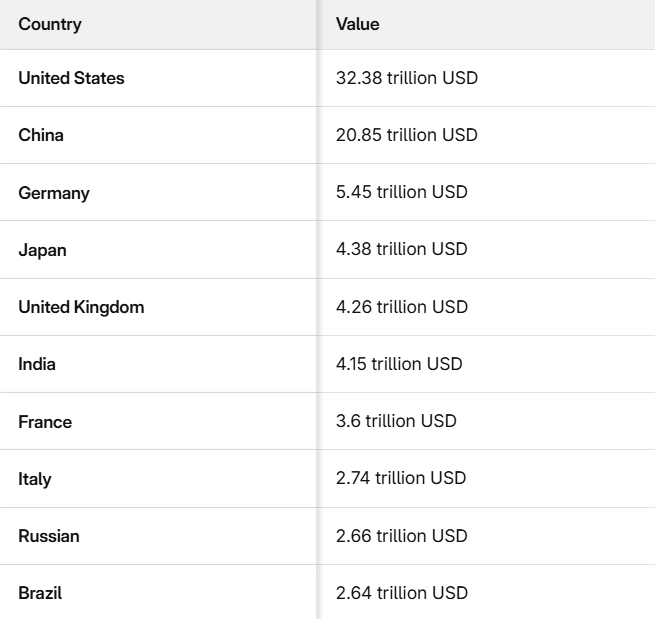Select the Germany country cell
Image resolution: width=655 pixels, height=619 pixels.
(x=54, y=193)
